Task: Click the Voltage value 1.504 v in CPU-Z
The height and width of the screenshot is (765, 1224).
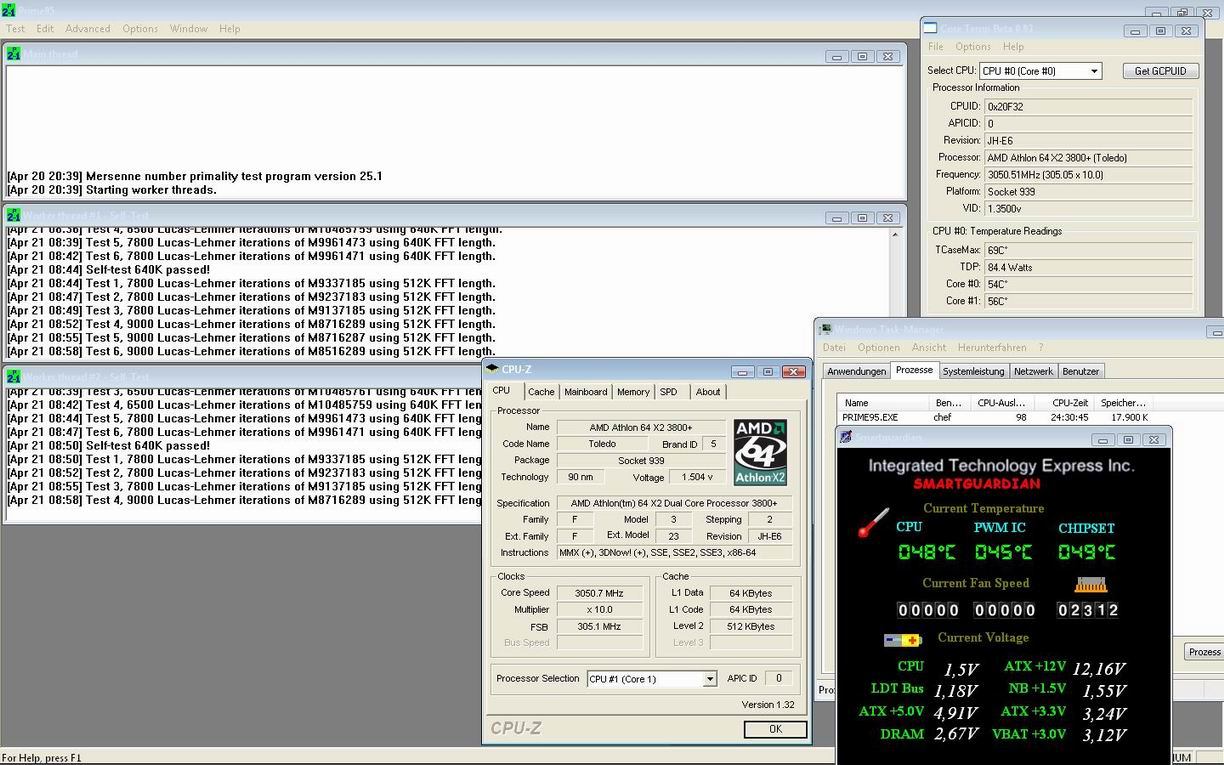Action: (x=697, y=477)
